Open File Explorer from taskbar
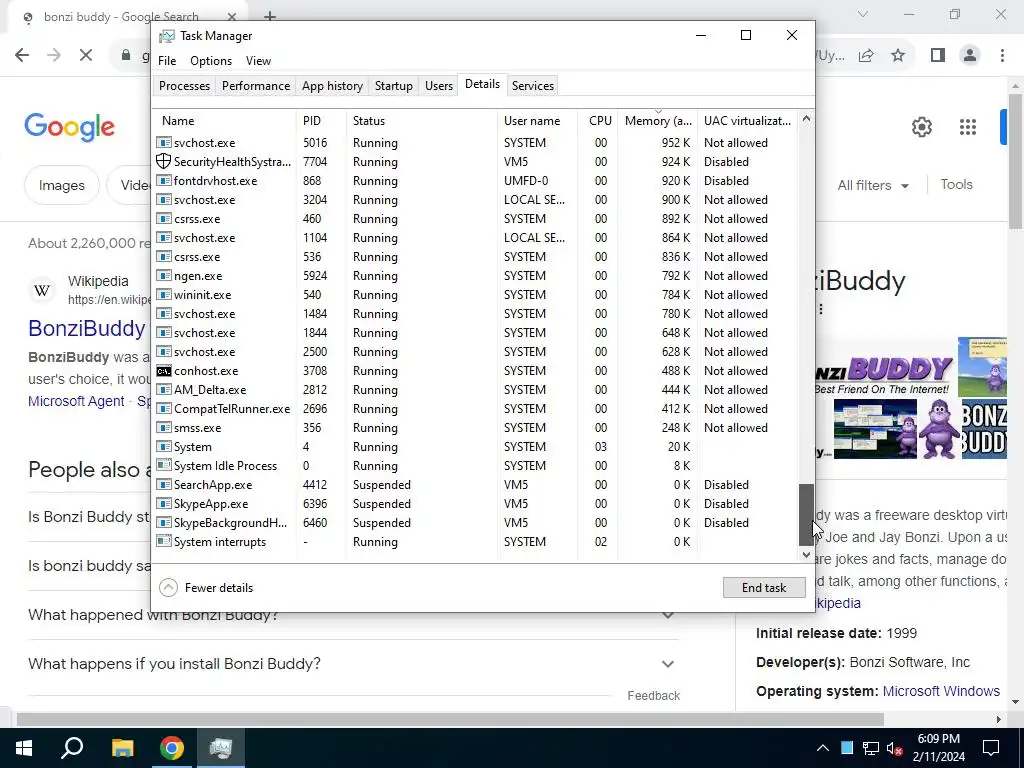1024x768 pixels. [x=122, y=748]
